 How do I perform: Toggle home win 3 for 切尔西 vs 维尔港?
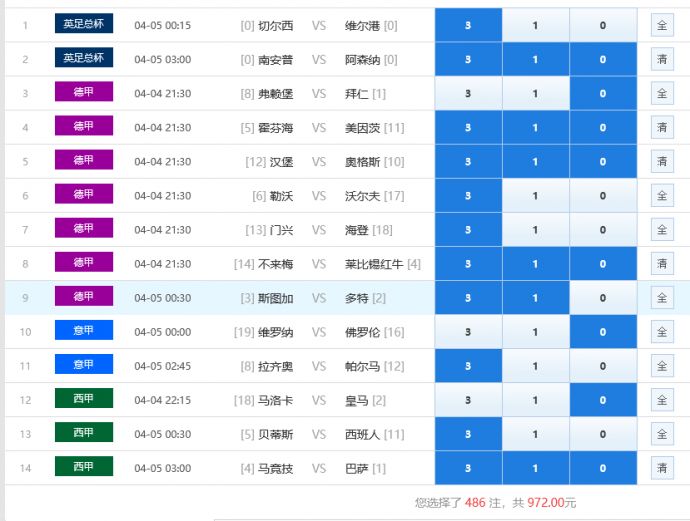(468, 25)
